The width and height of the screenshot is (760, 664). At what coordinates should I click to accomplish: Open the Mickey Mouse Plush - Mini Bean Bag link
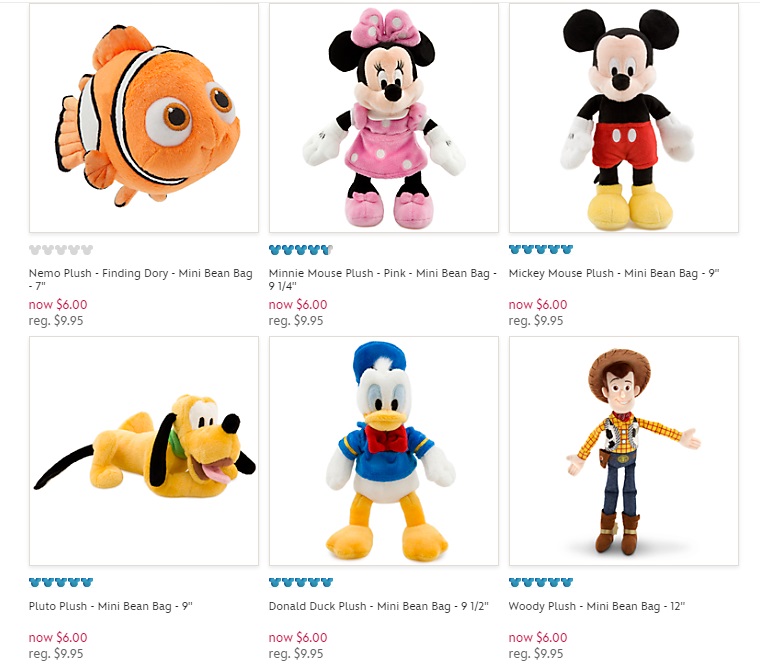coord(614,273)
